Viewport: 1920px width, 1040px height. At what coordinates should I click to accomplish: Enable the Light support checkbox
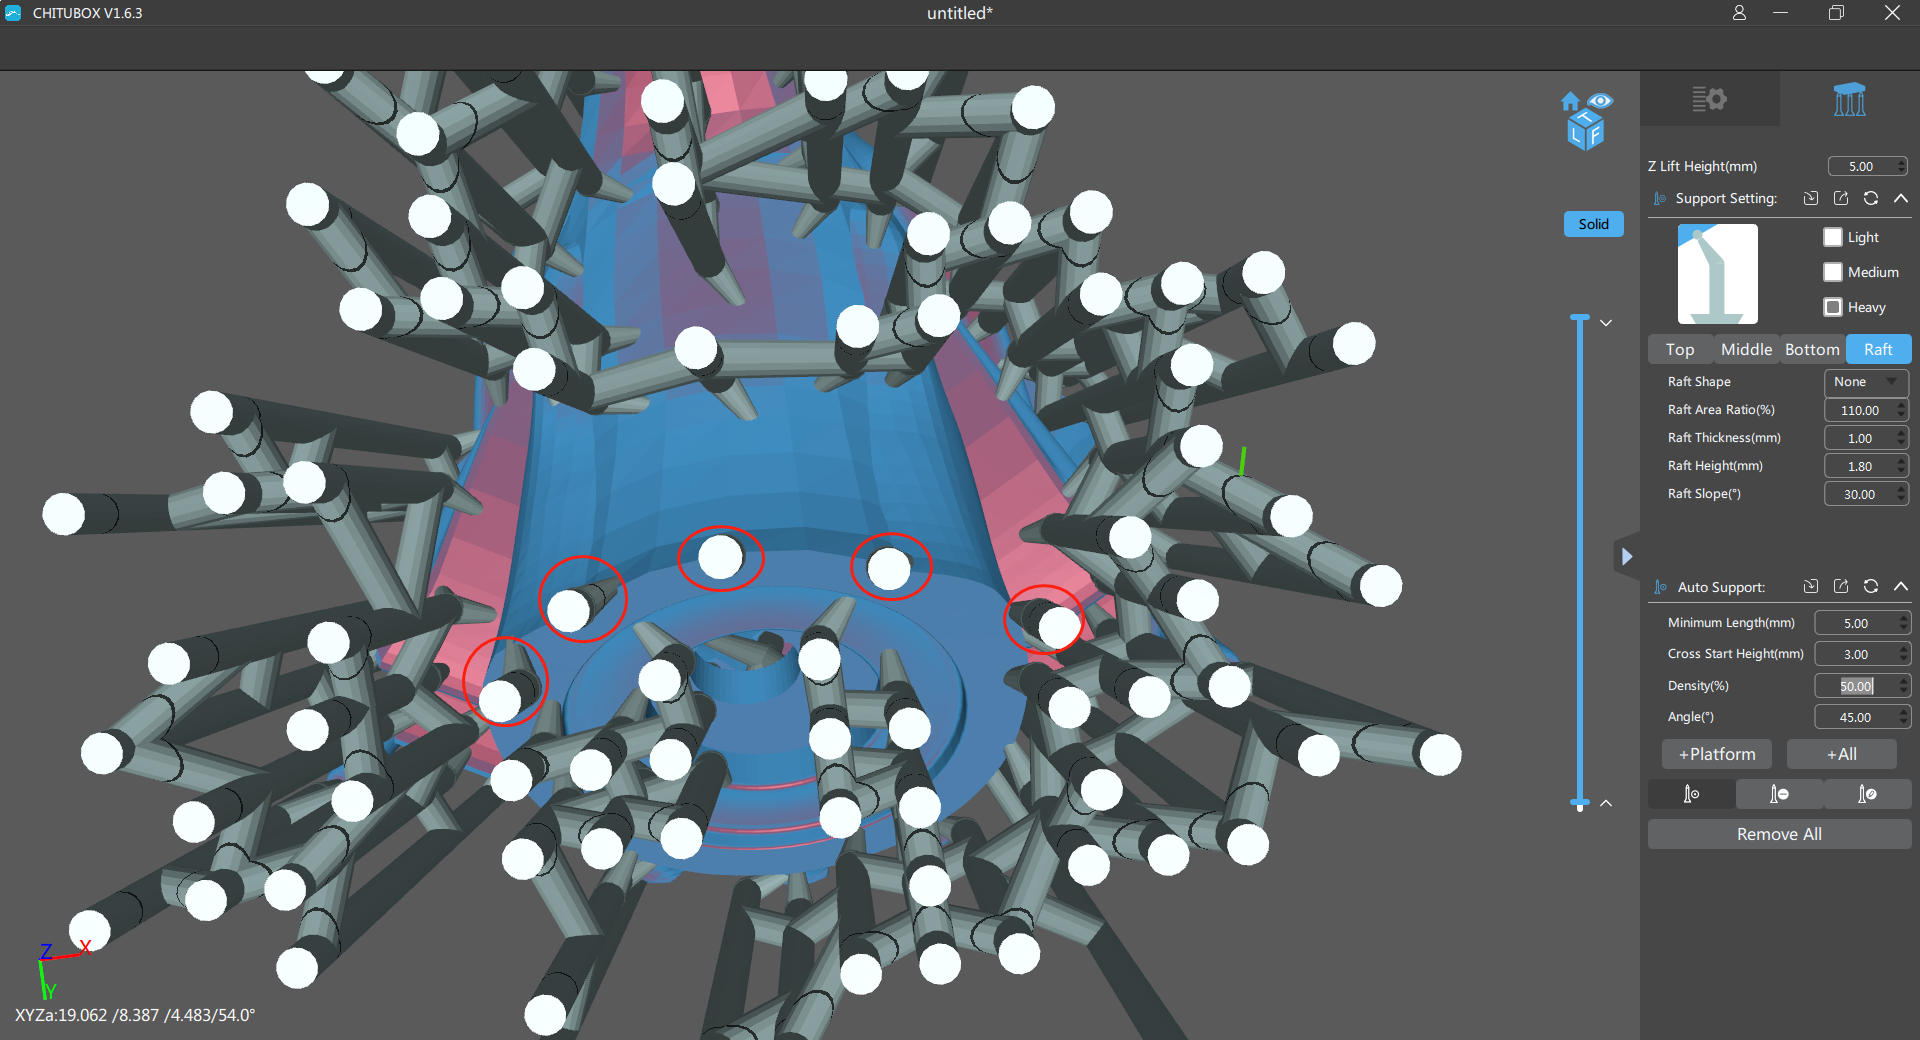(1833, 237)
